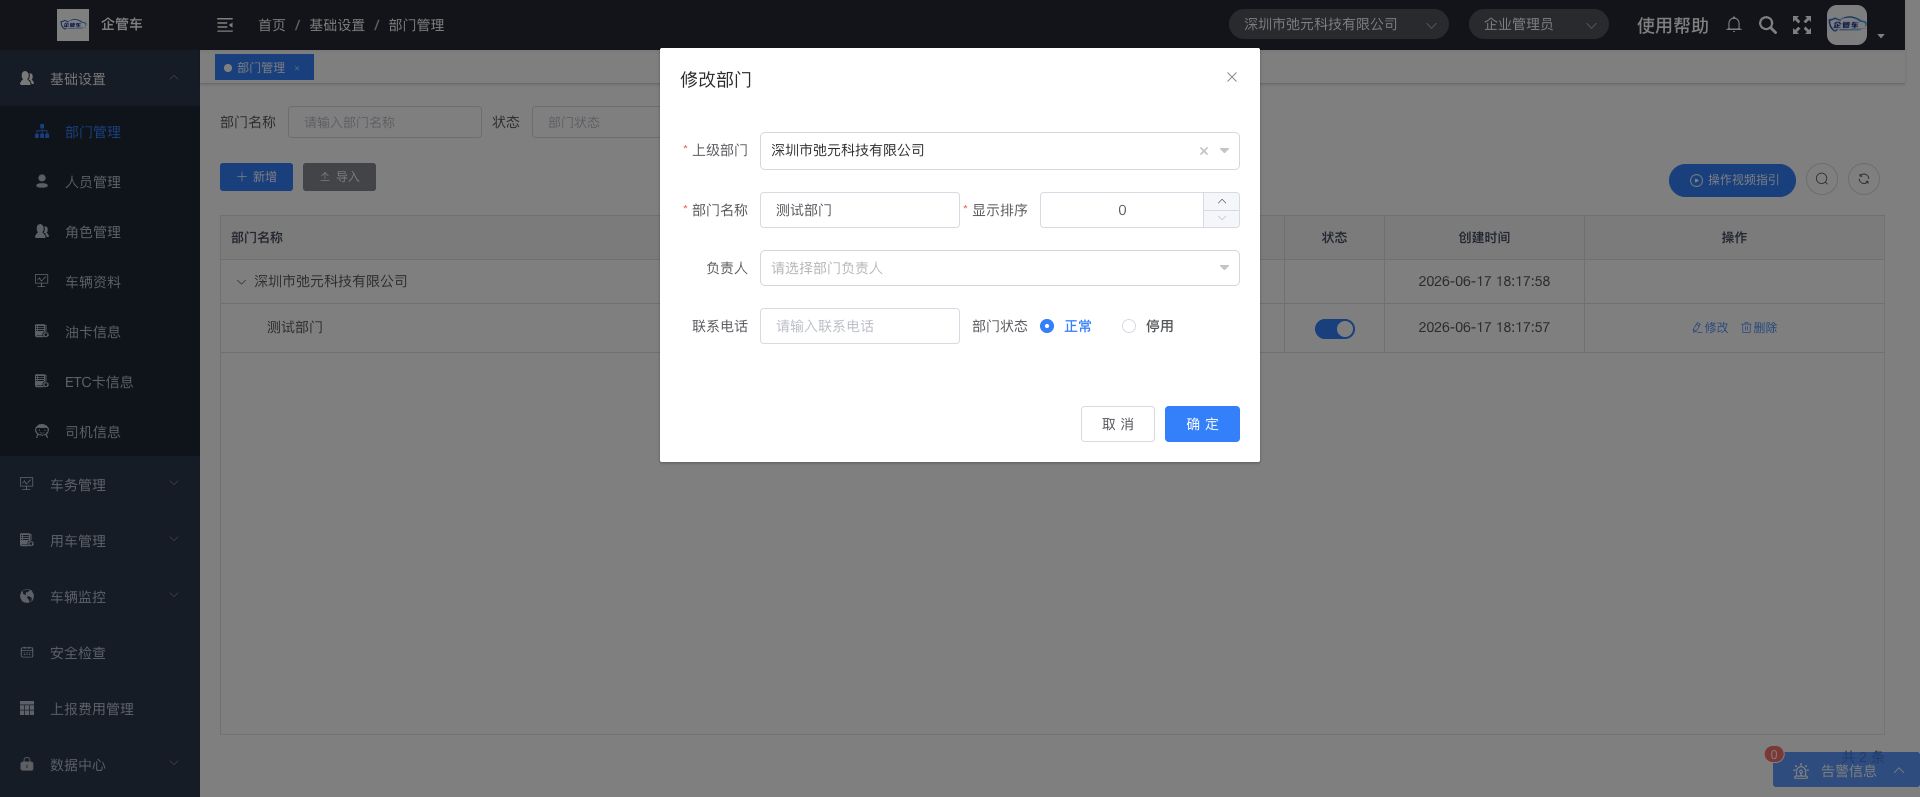
Task: Click the 取消 cancel button
Action: pos(1118,424)
